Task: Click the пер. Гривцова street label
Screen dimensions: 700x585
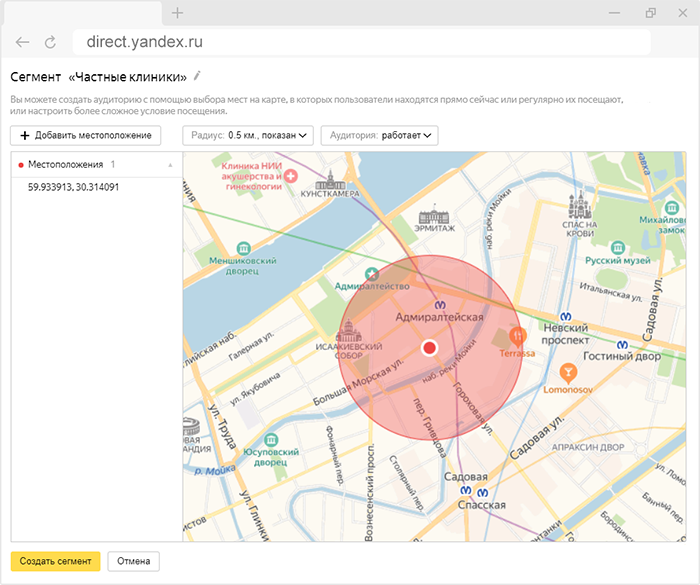Action: click(429, 427)
